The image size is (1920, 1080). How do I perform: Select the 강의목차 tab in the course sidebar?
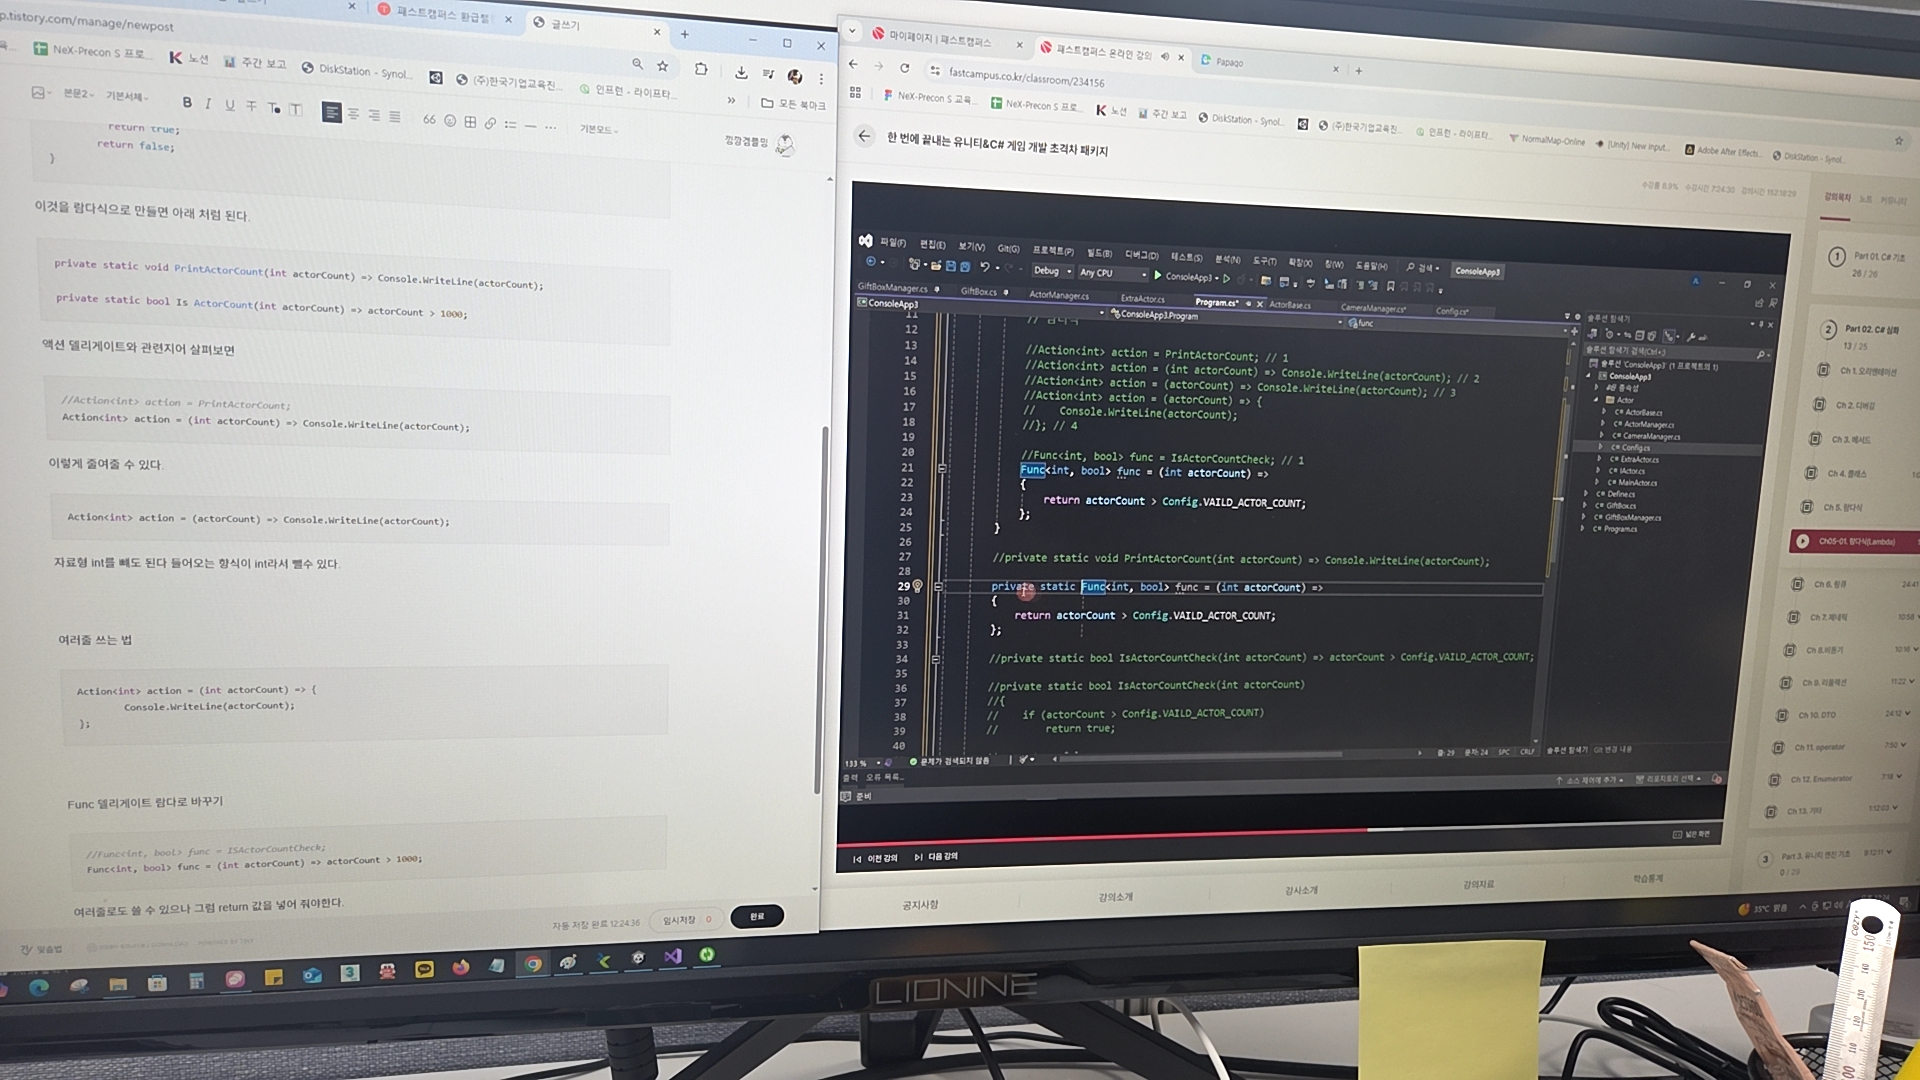(x=1837, y=197)
